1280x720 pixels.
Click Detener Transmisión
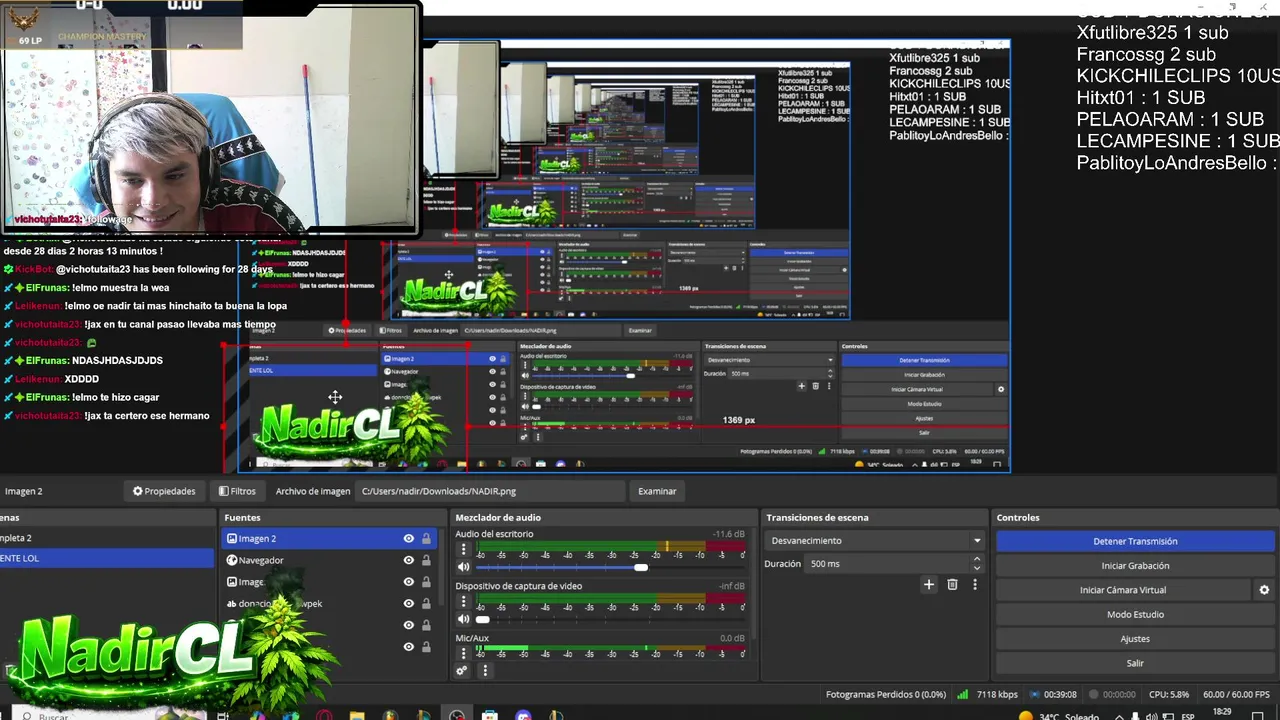pos(1135,541)
